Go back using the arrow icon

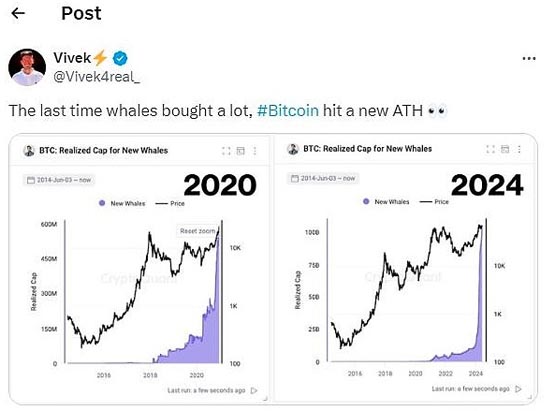pos(18,13)
